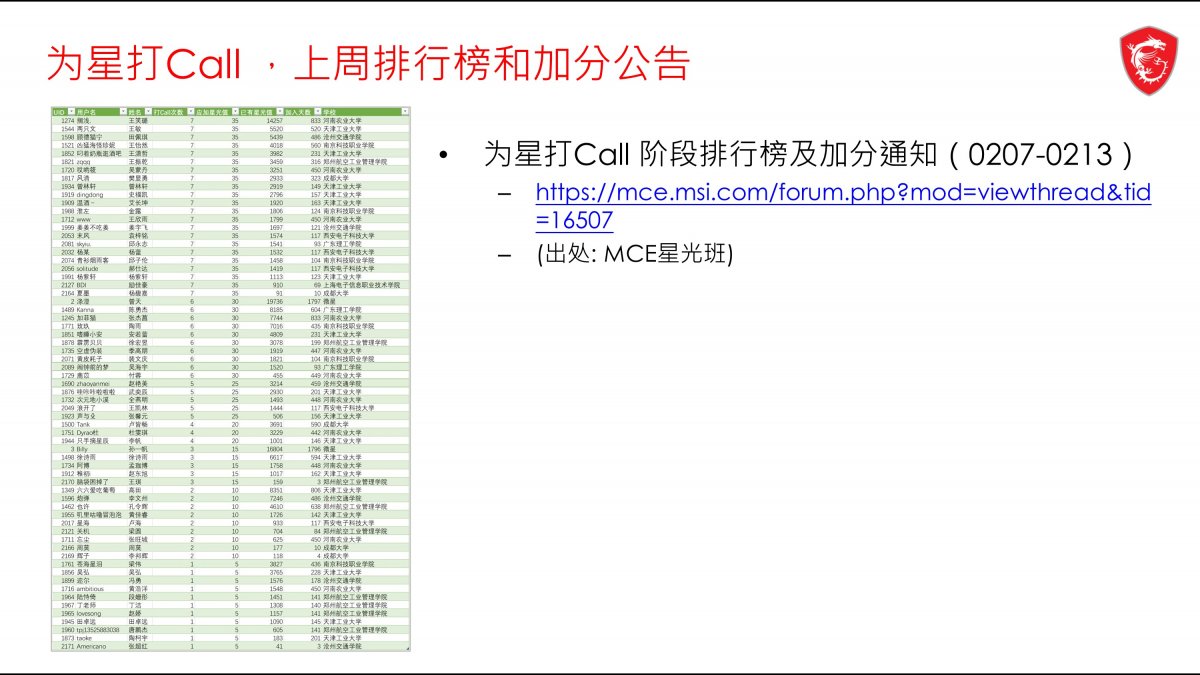Click the star value 3691 cell
The width and height of the screenshot is (1200, 675).
277,425
